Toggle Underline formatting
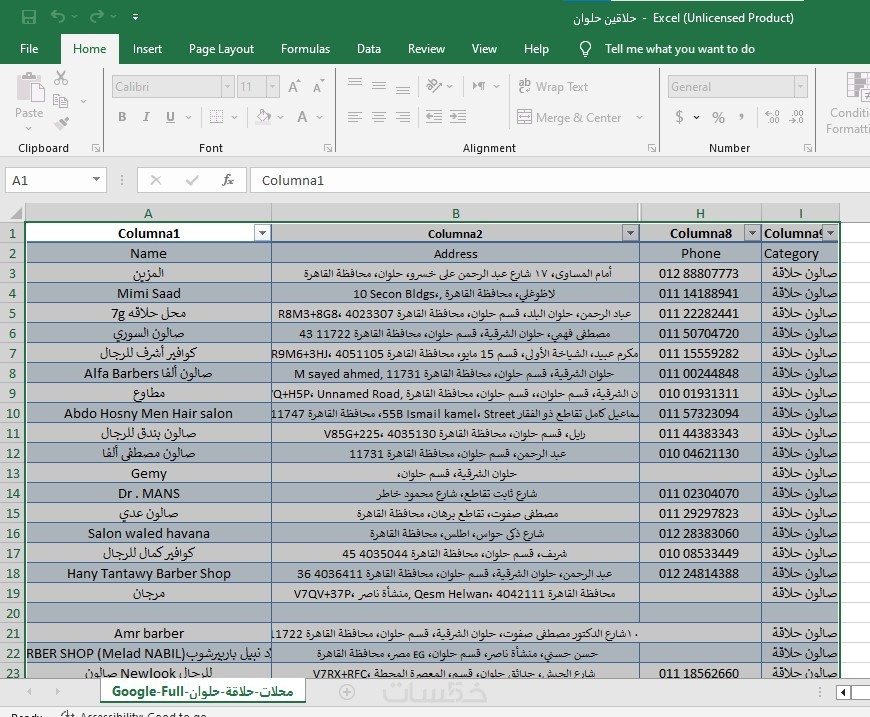The width and height of the screenshot is (870, 717). coord(170,117)
